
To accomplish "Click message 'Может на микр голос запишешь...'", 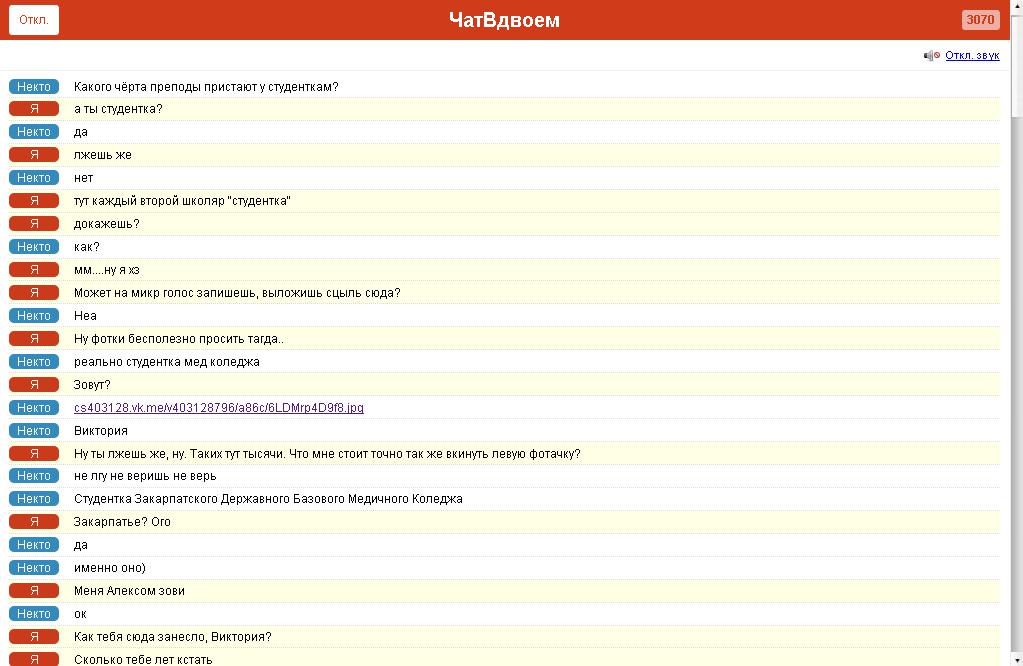I will coord(237,293).
